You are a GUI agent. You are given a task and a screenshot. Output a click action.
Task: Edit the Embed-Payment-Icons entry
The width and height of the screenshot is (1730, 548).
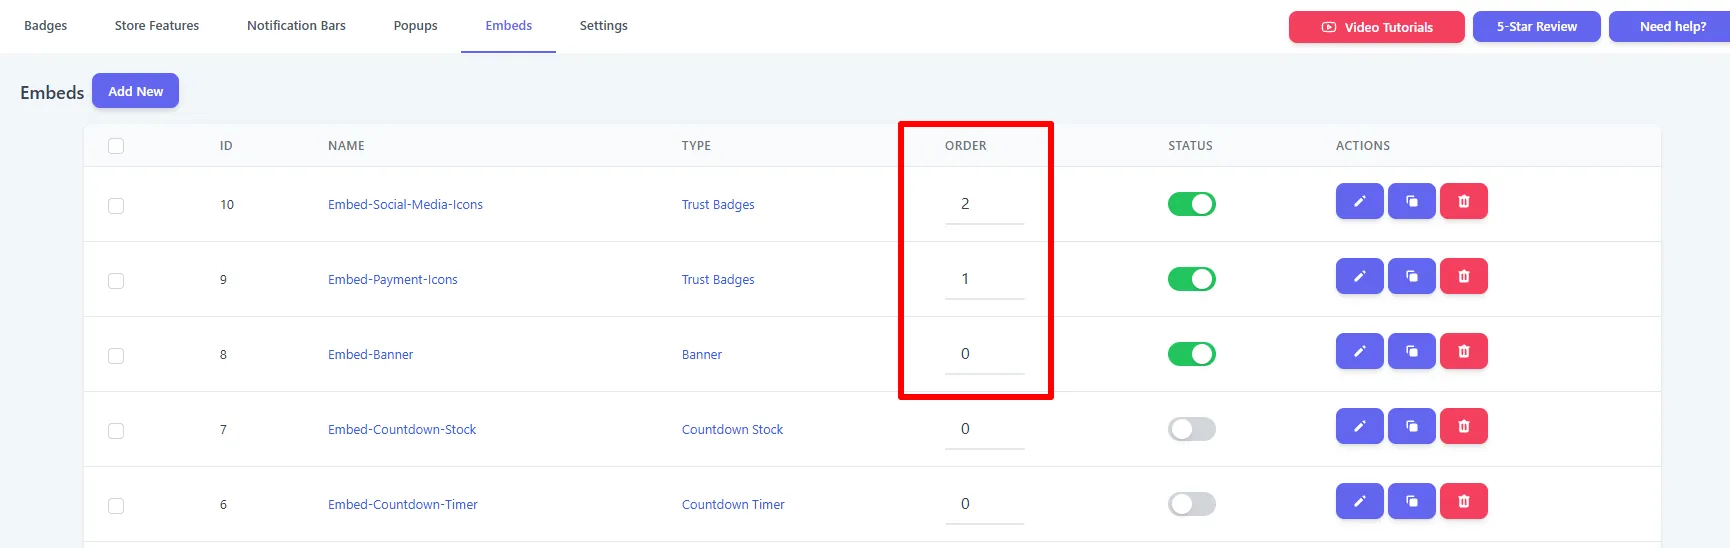point(1359,276)
